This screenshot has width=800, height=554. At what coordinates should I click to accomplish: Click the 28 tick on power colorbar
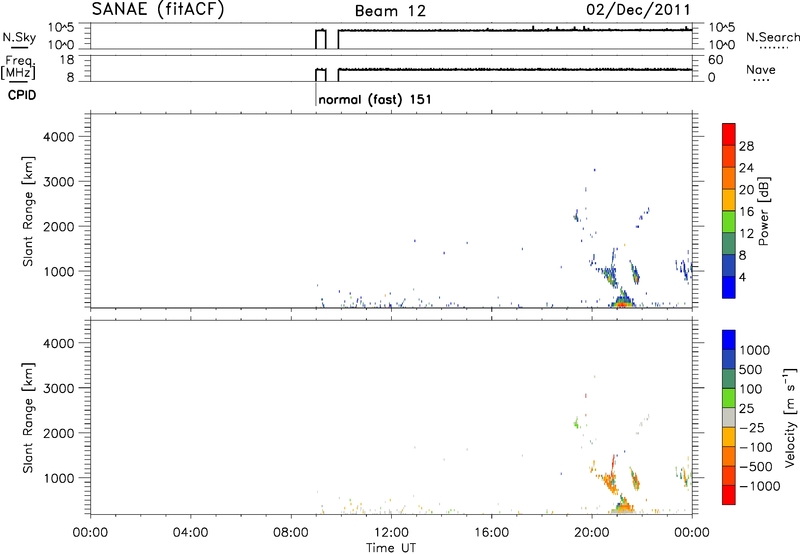(746, 146)
